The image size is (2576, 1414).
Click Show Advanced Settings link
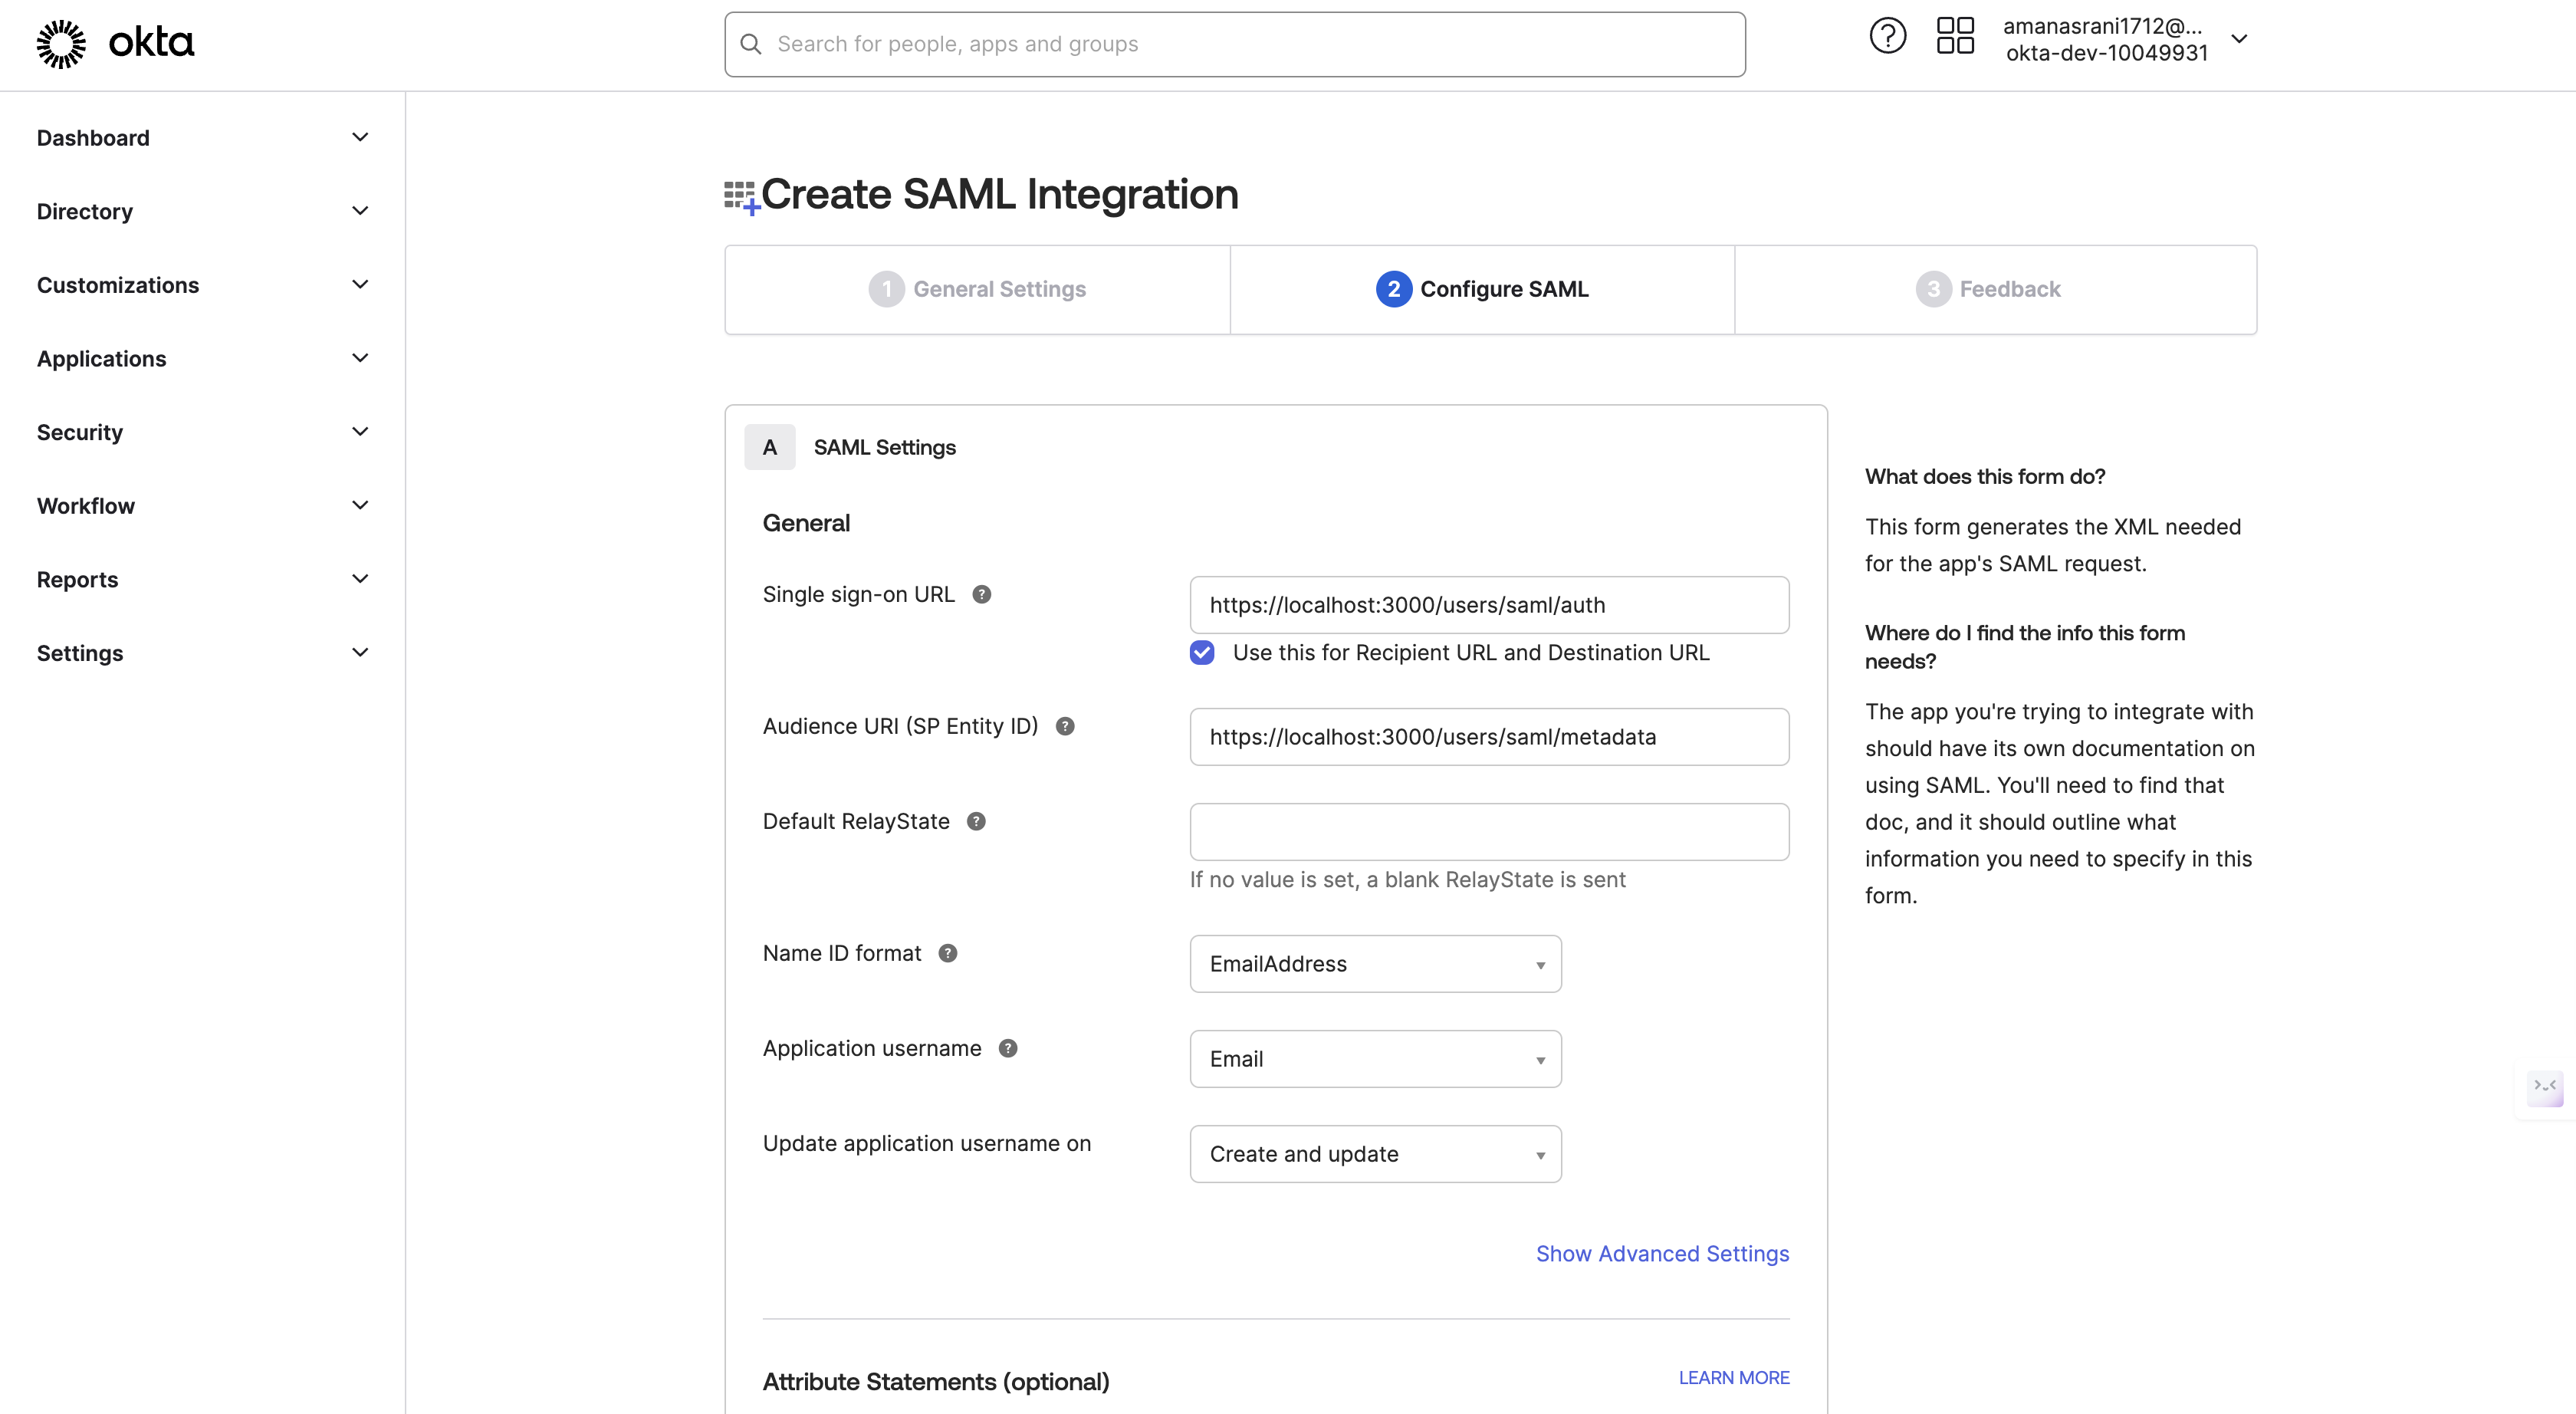pyautogui.click(x=1662, y=1254)
